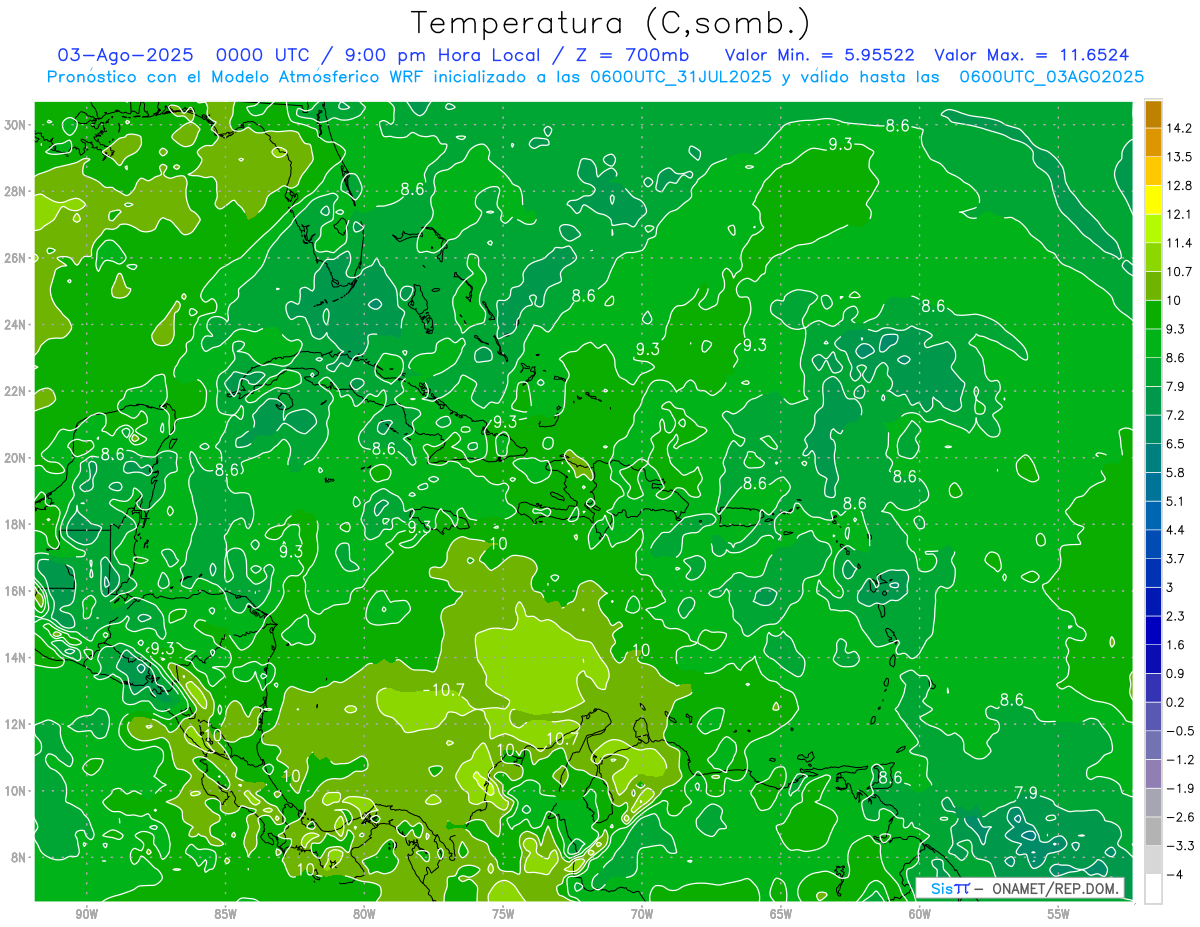Click the 20N latitude axis label

17,458
